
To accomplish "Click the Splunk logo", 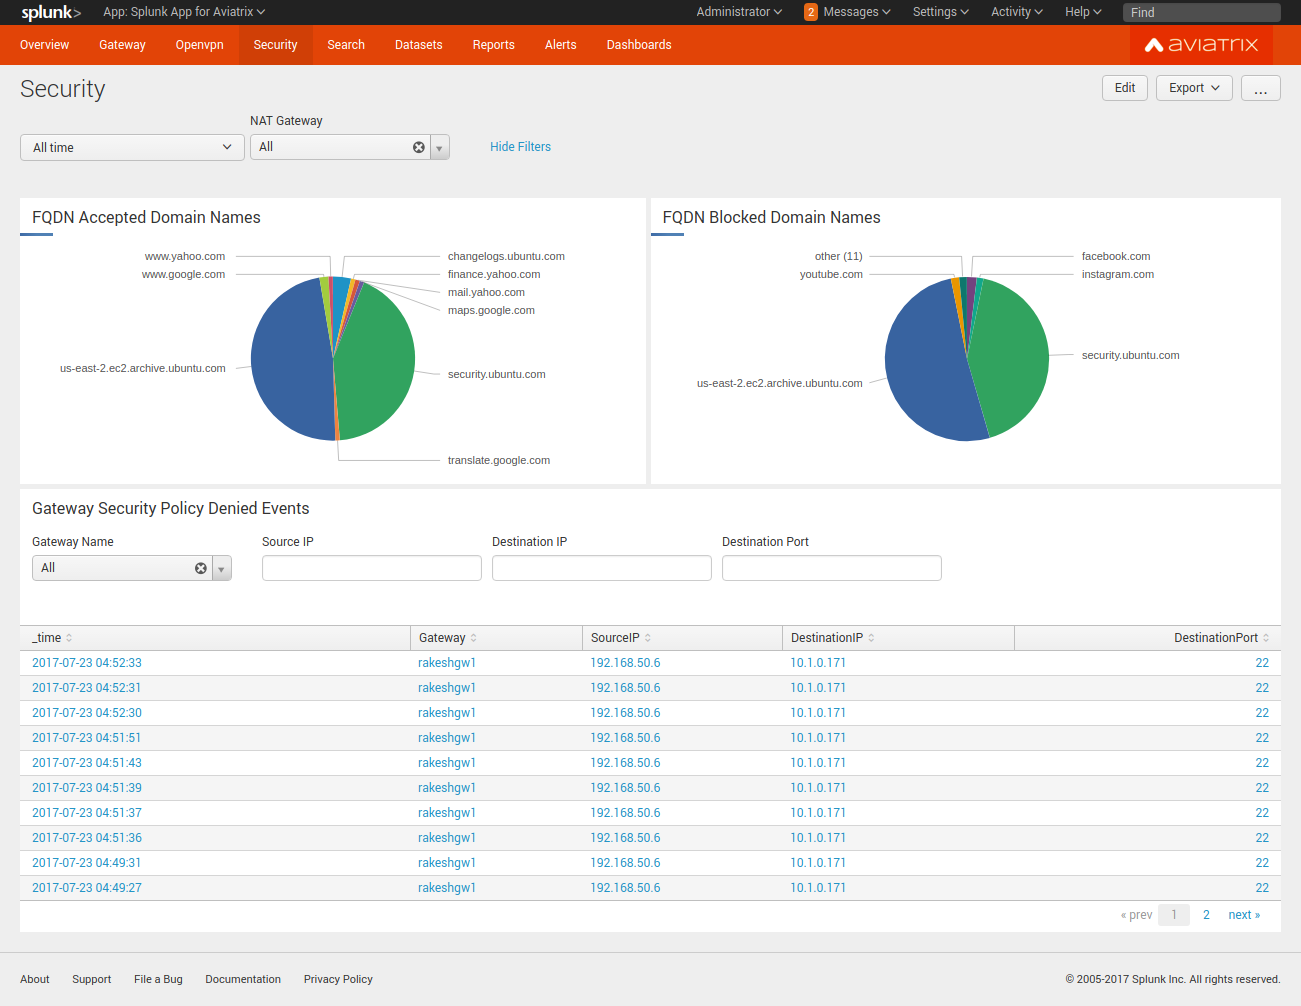I will tap(51, 12).
